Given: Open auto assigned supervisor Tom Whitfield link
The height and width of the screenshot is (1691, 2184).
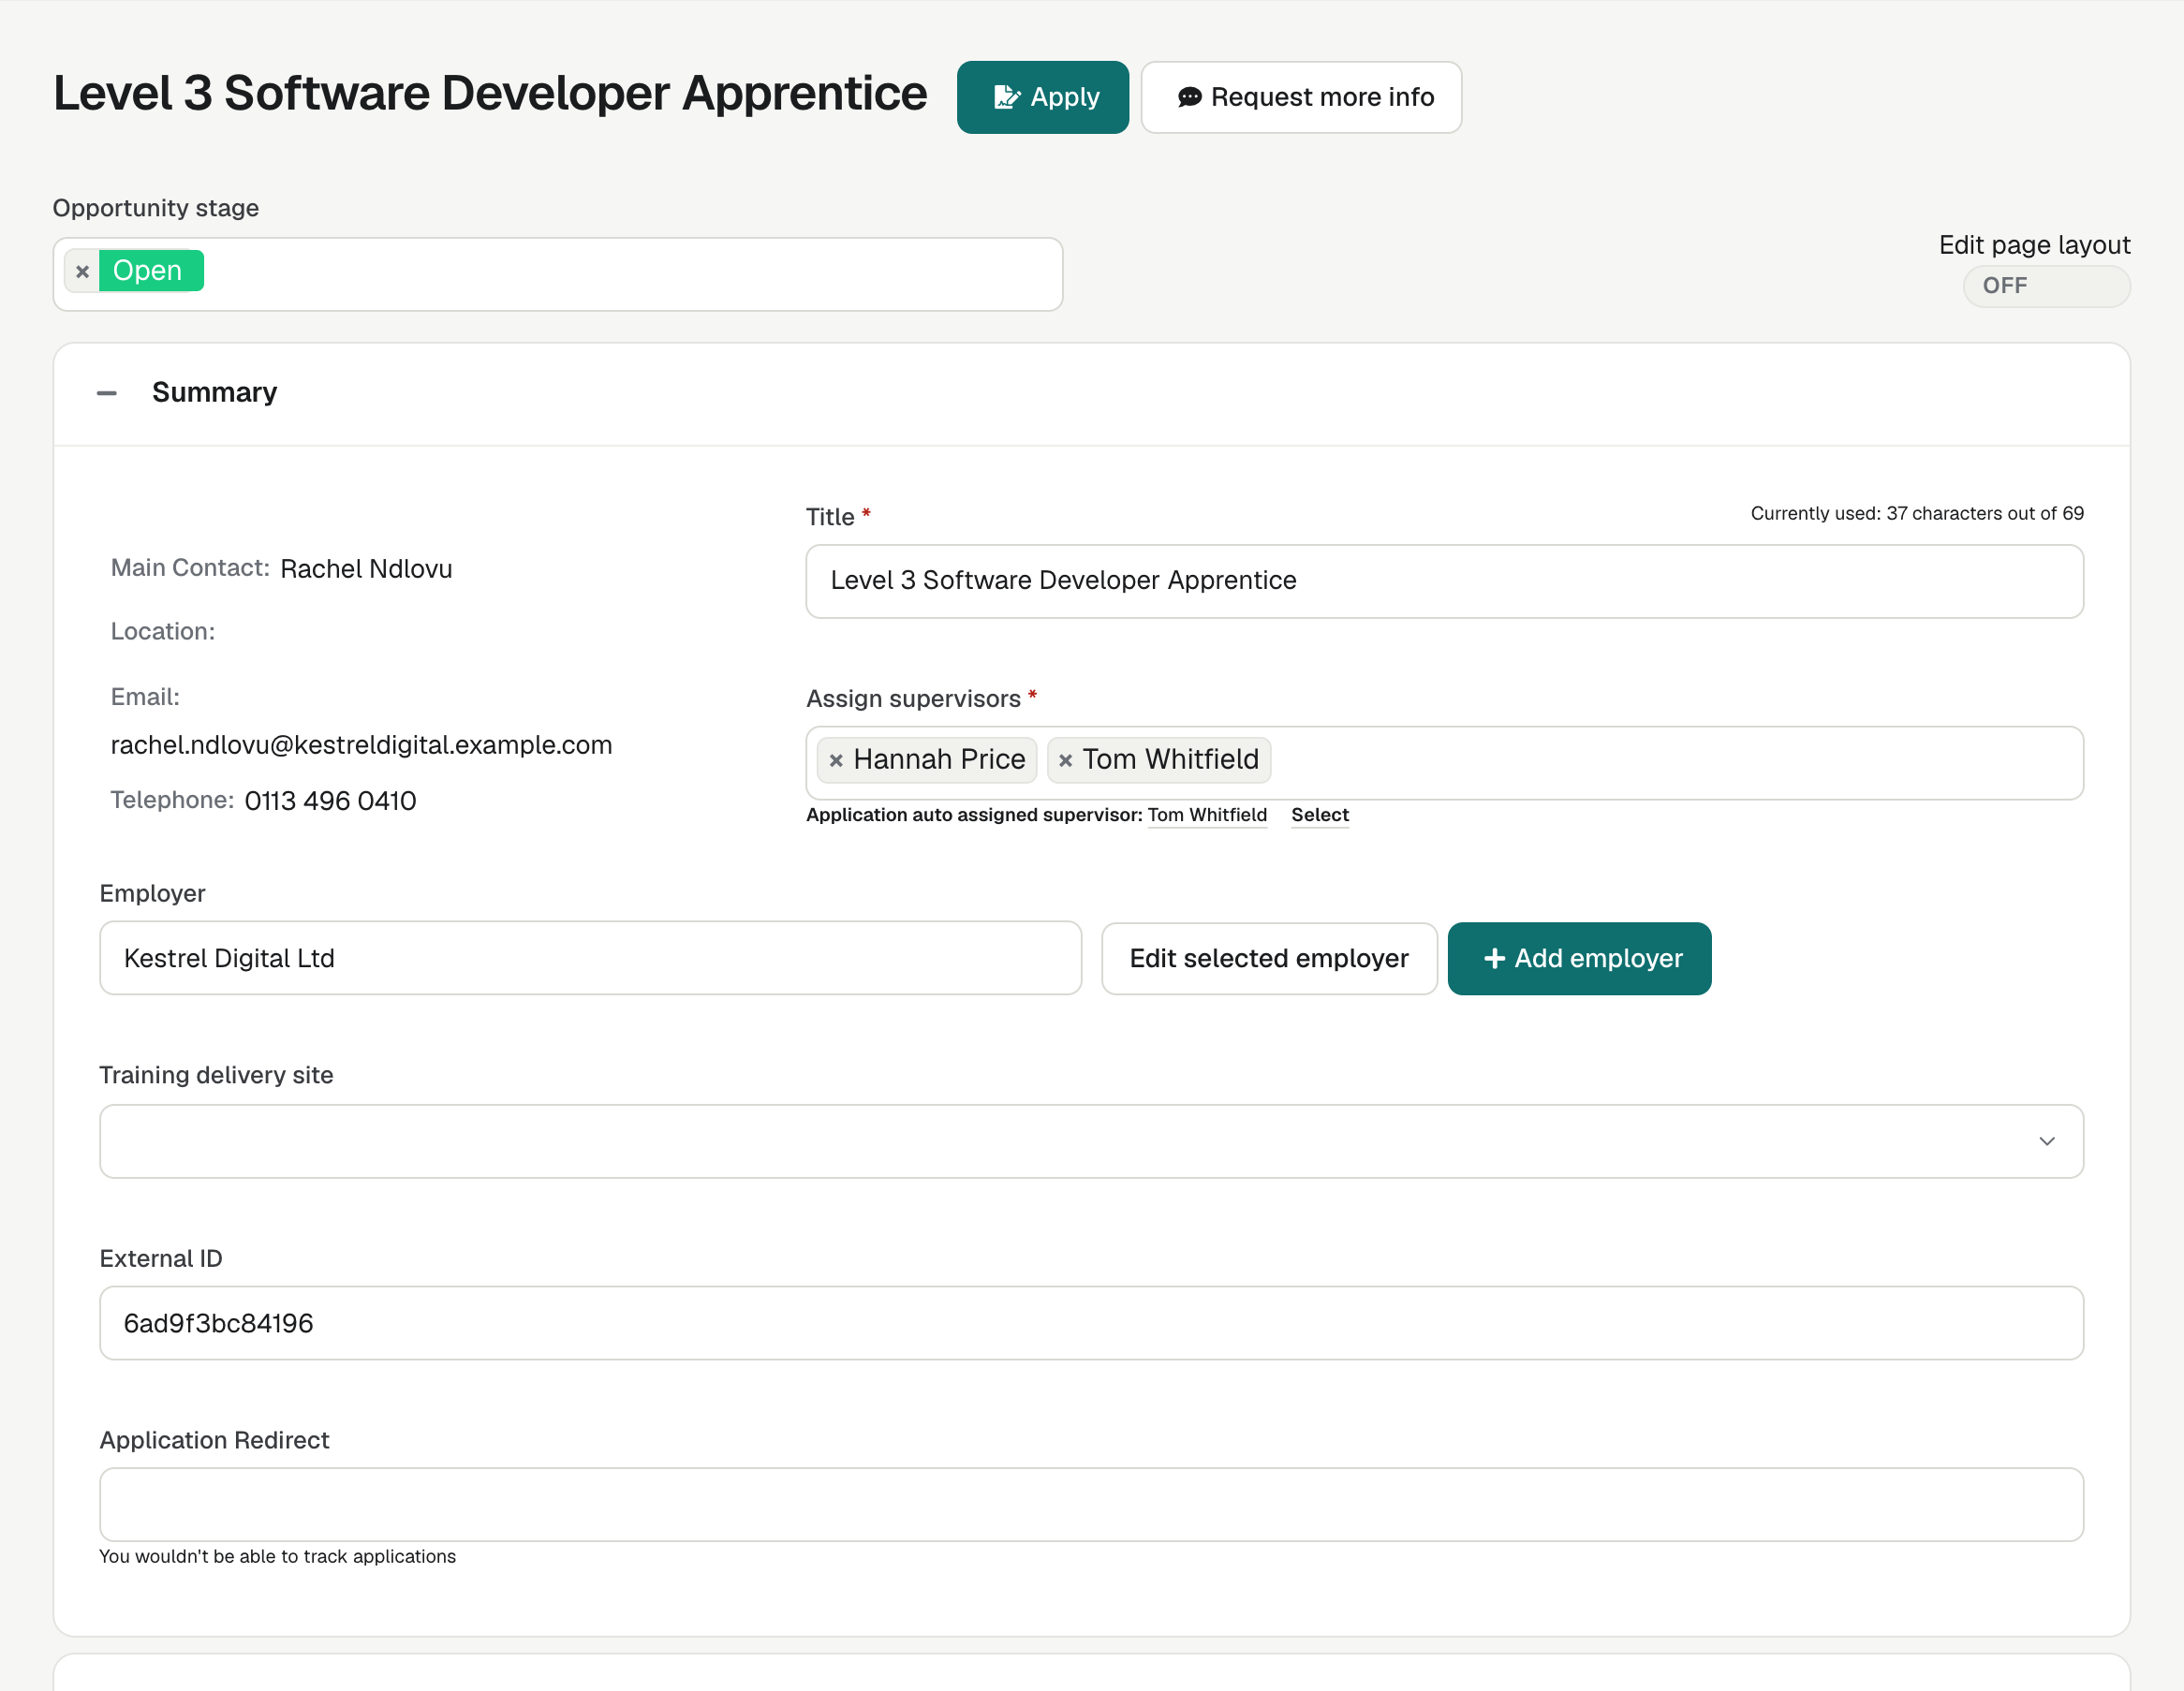Looking at the screenshot, I should tap(1207, 815).
